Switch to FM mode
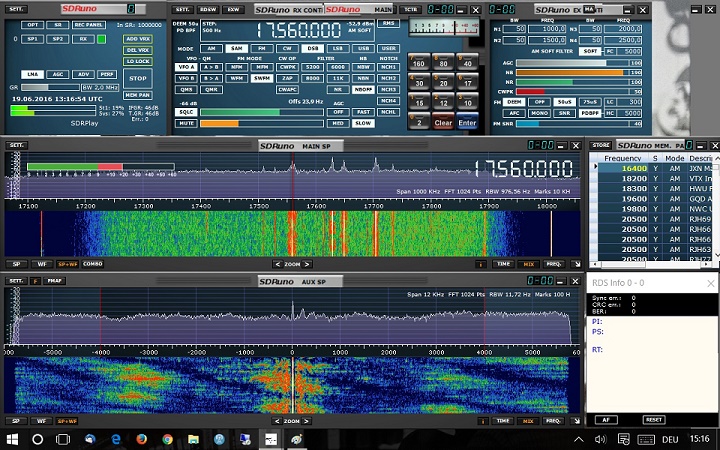 (x=262, y=48)
